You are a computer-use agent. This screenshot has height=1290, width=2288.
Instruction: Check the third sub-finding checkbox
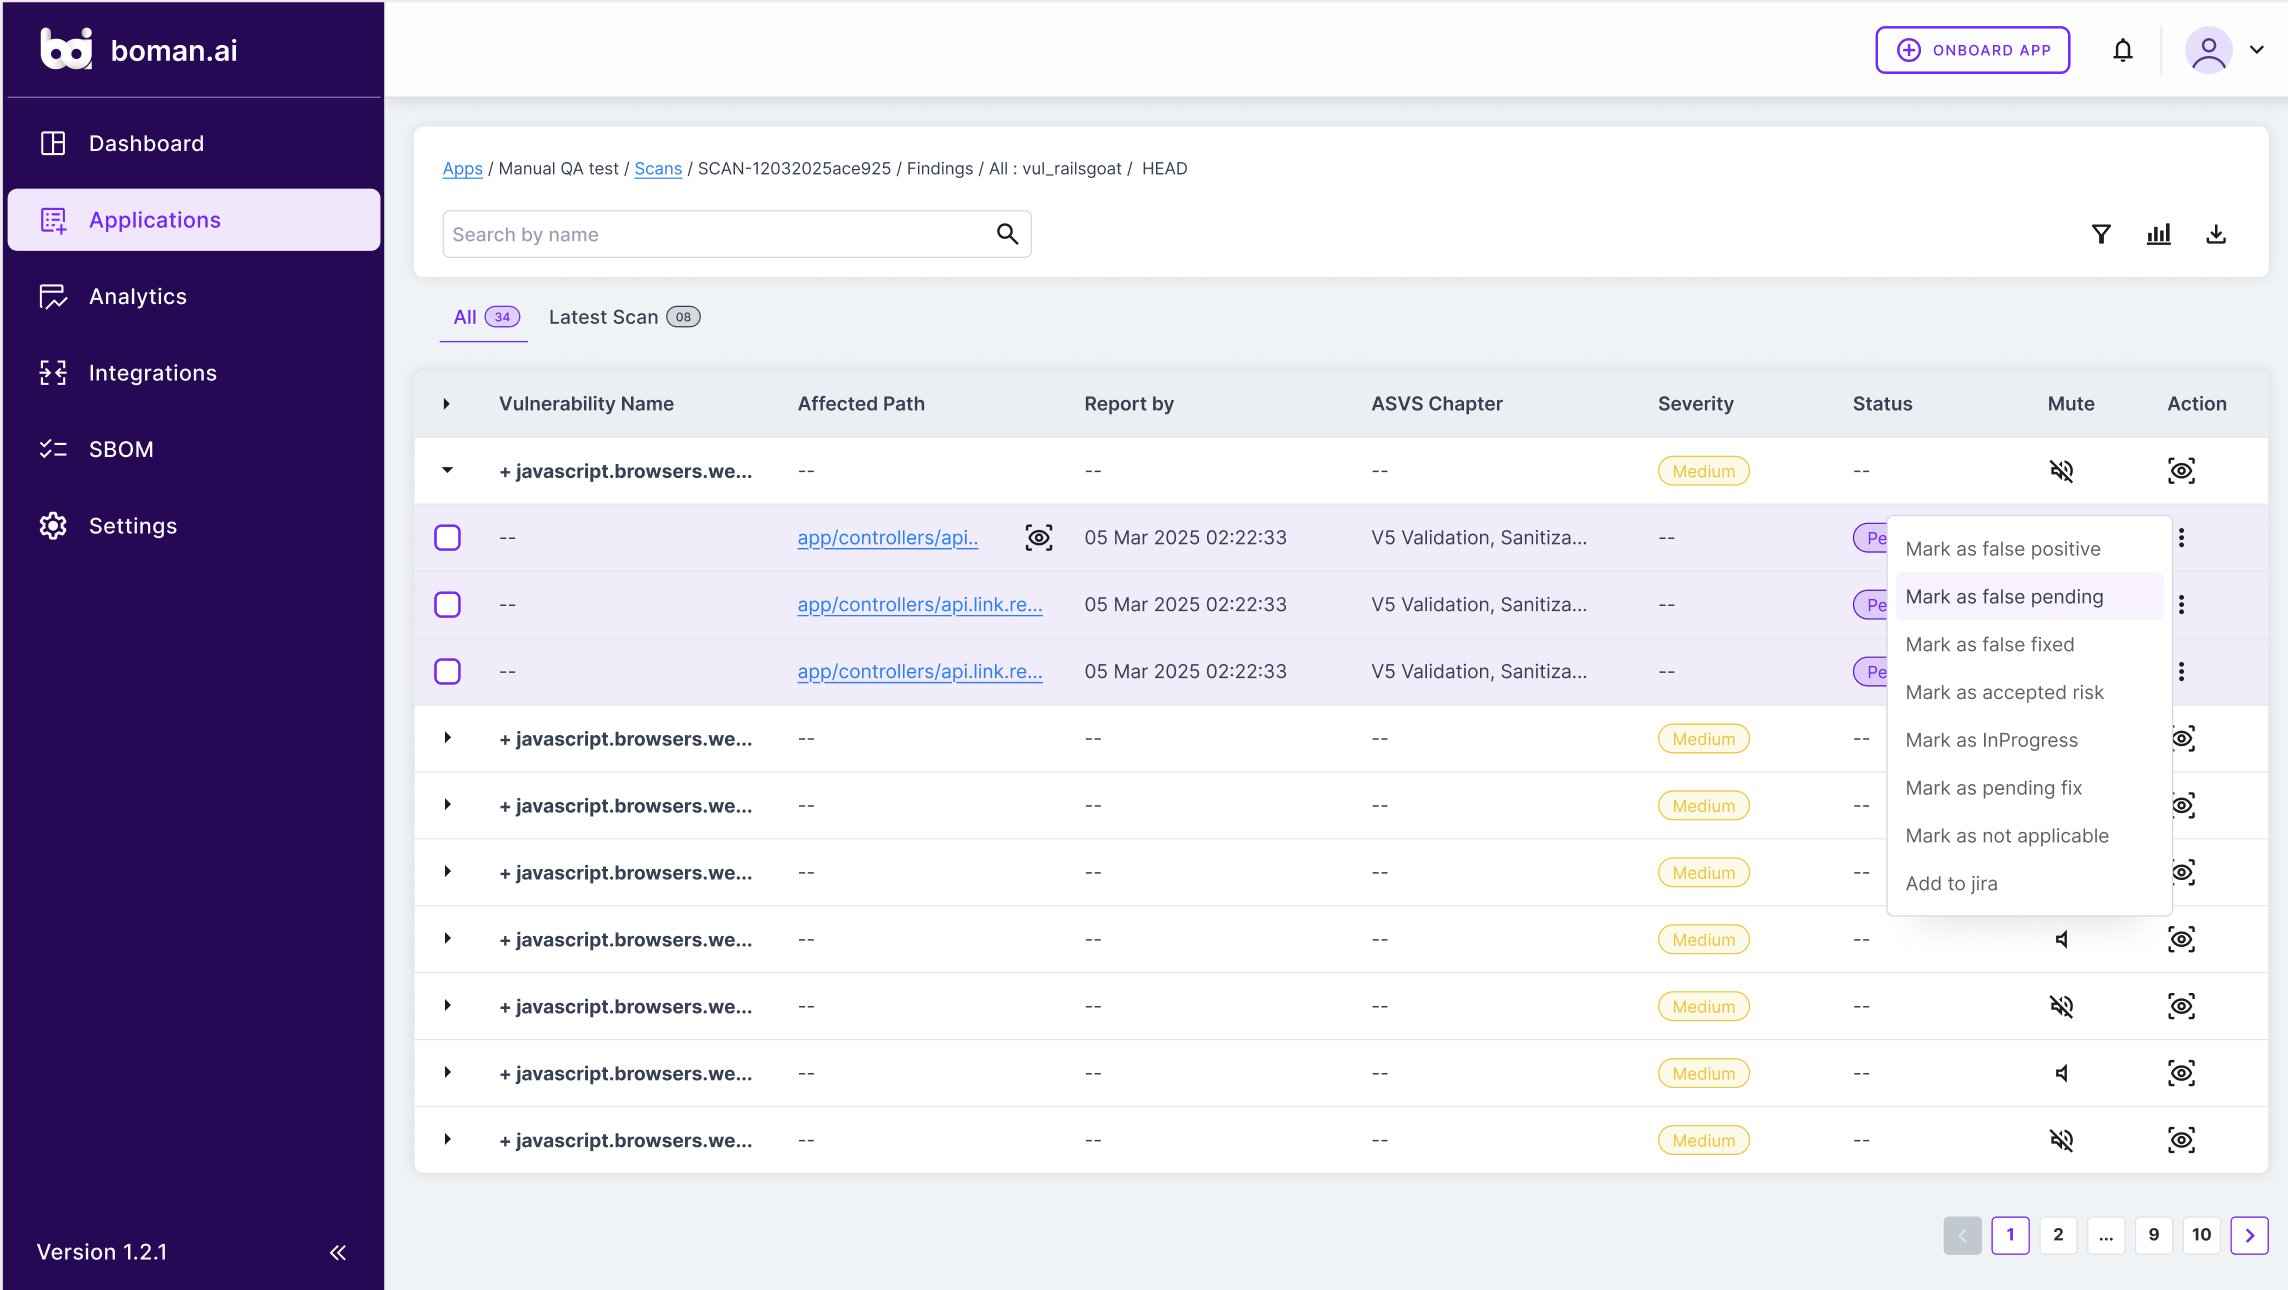point(447,672)
